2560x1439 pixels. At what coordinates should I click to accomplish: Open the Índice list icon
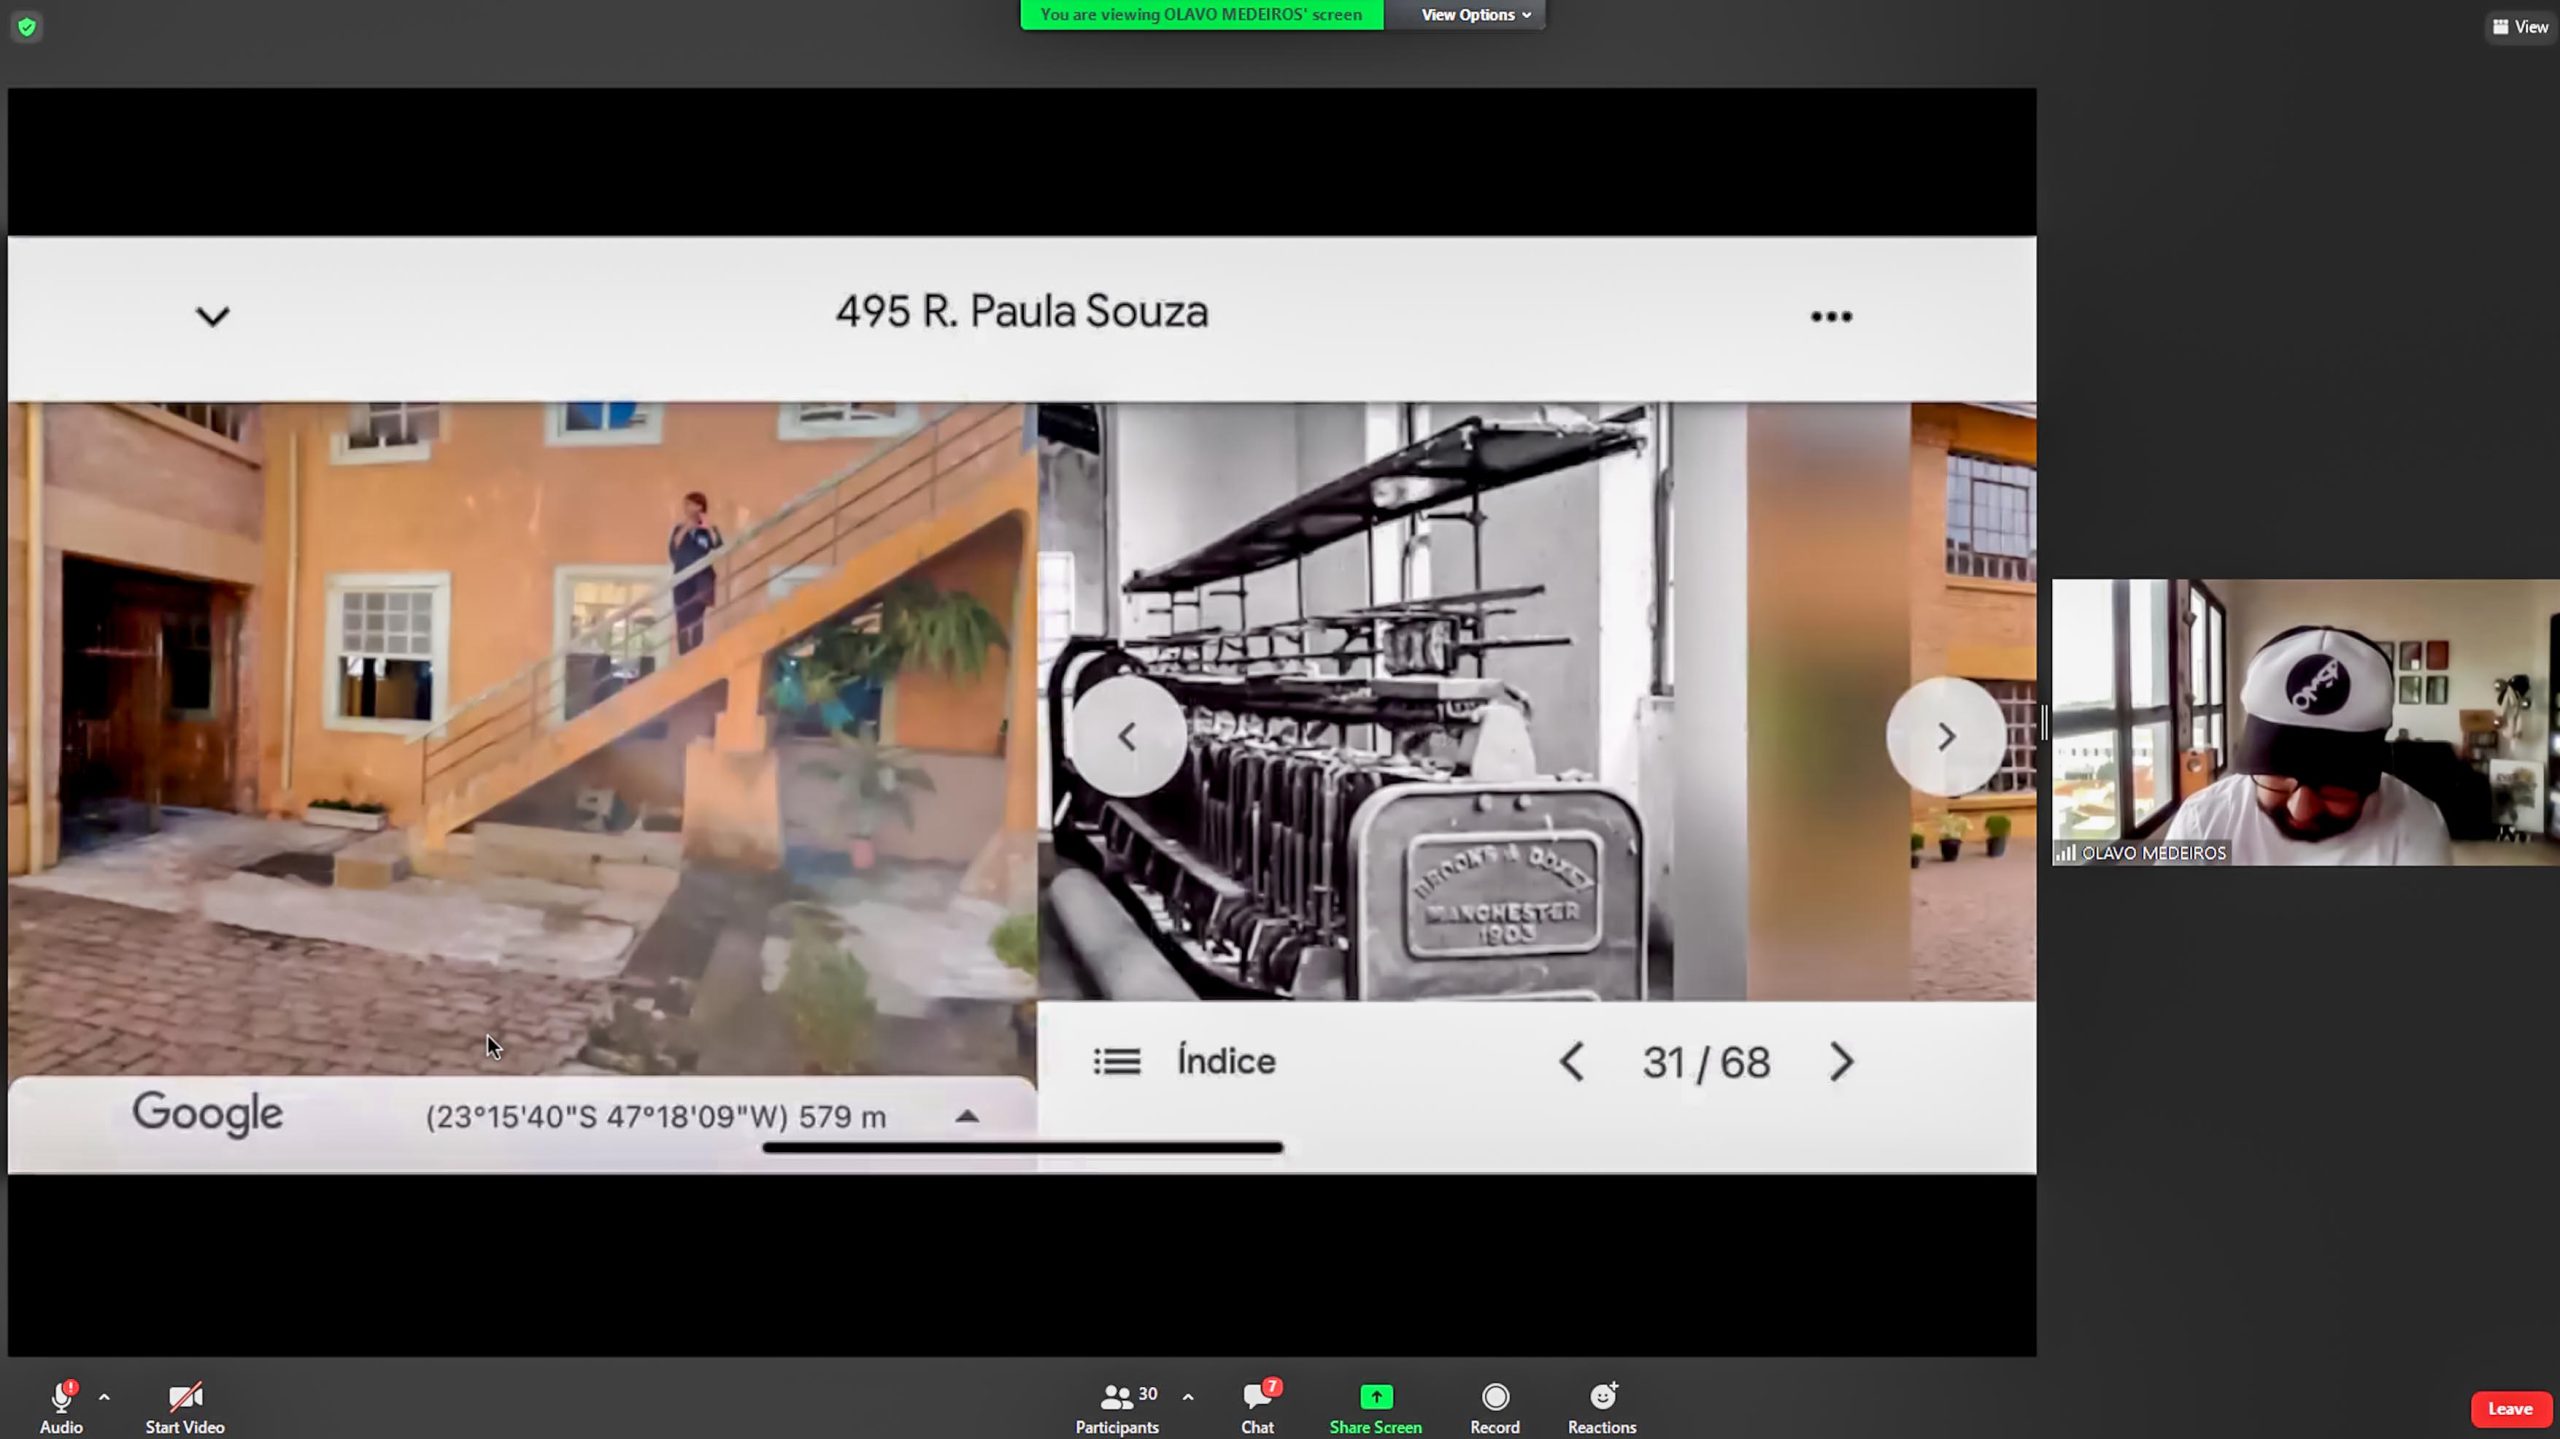(1116, 1061)
